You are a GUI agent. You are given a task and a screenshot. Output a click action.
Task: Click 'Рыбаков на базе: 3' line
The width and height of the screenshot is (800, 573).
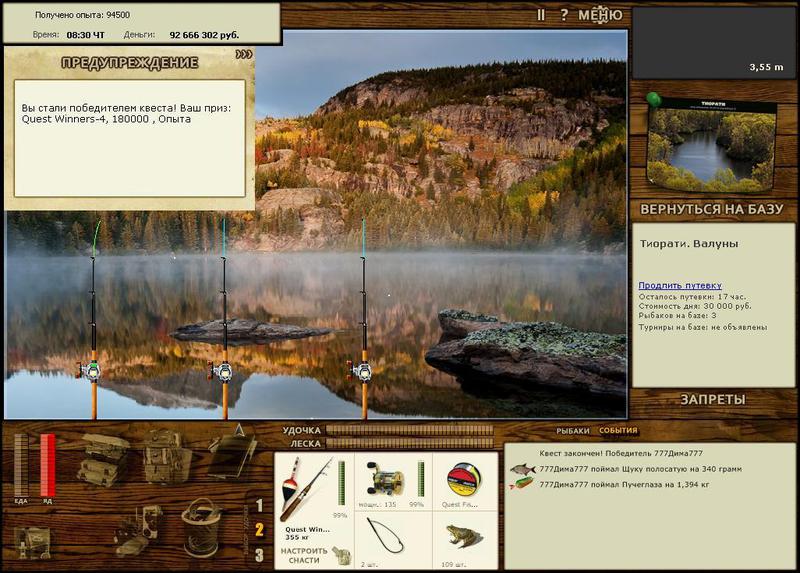[x=678, y=316]
